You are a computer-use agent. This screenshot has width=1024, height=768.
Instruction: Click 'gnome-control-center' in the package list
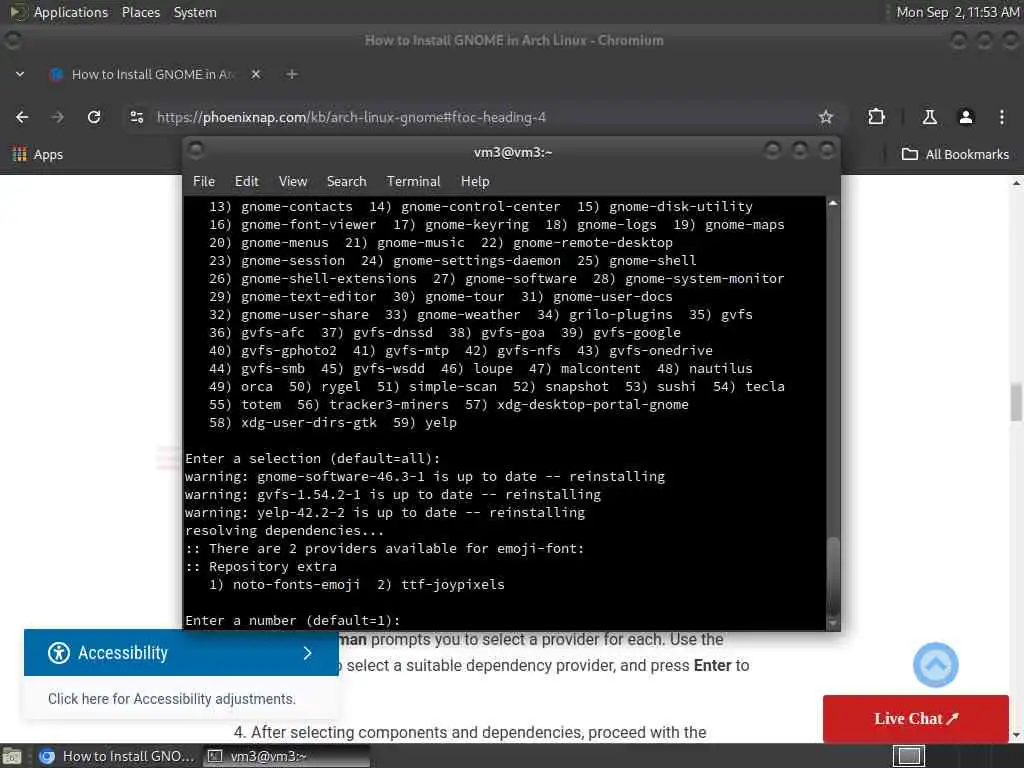pos(481,206)
